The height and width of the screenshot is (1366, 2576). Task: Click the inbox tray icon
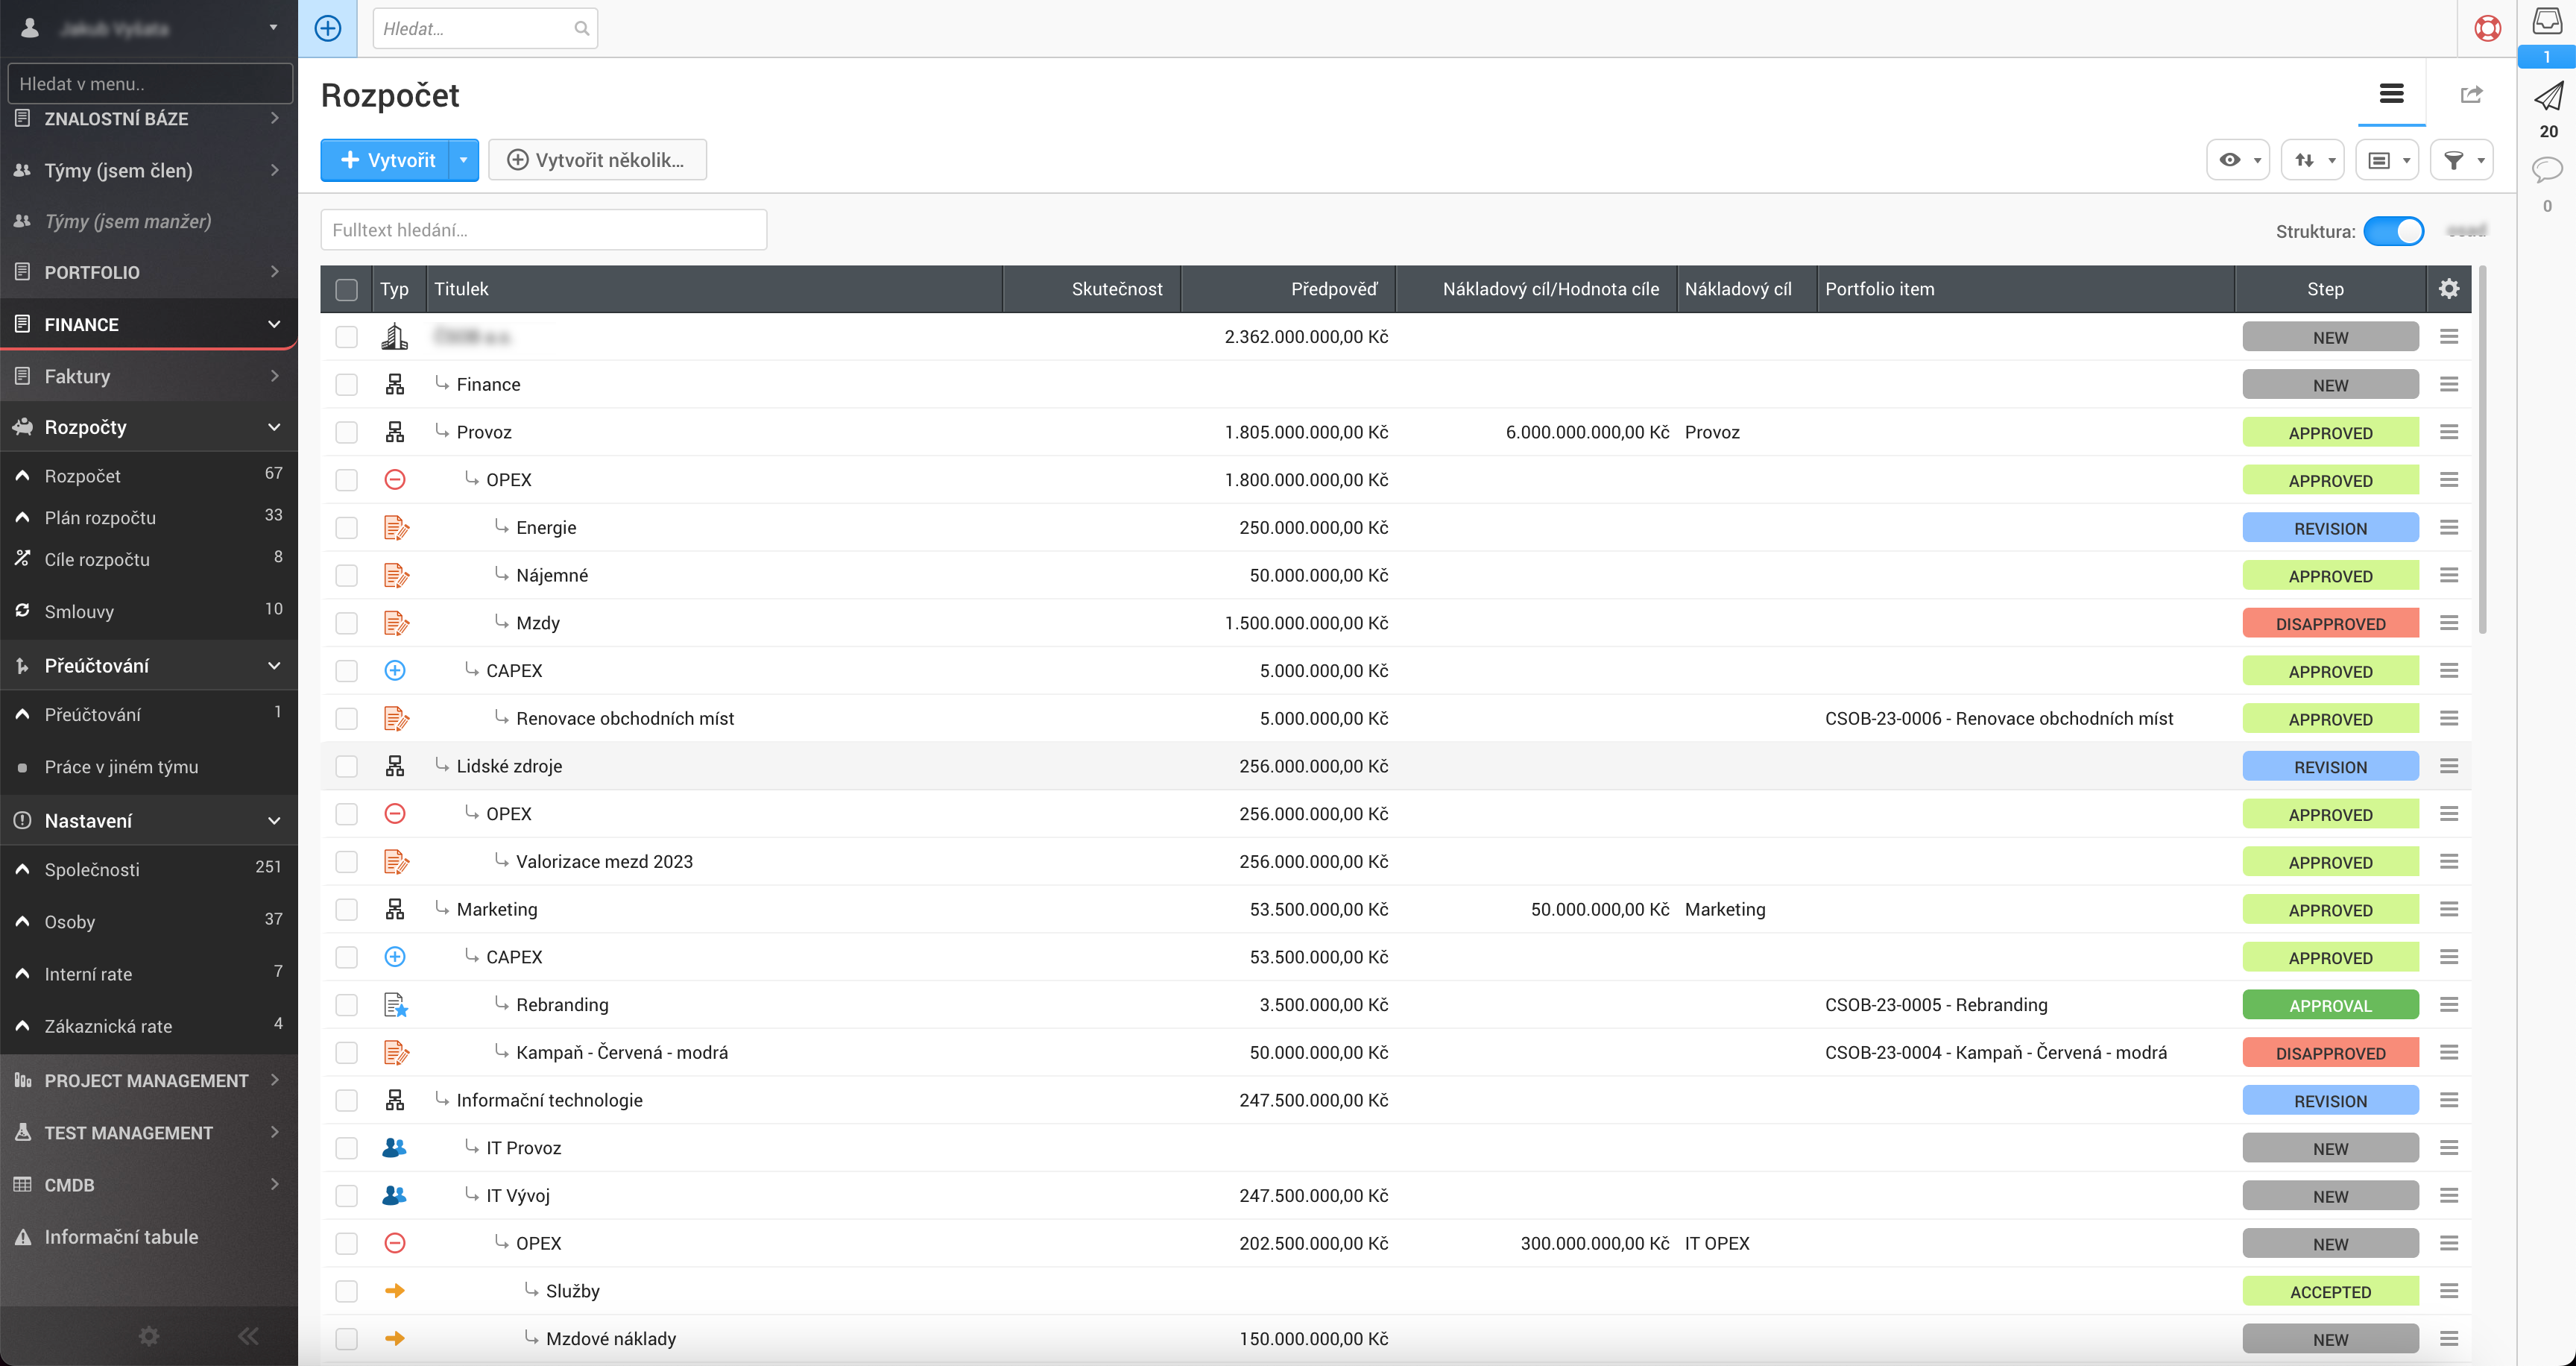2547,21
